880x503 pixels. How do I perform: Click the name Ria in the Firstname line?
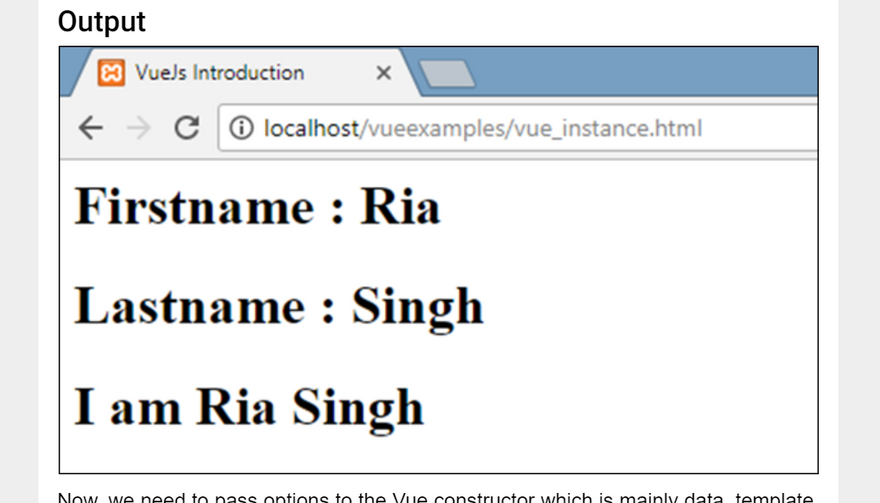click(400, 207)
